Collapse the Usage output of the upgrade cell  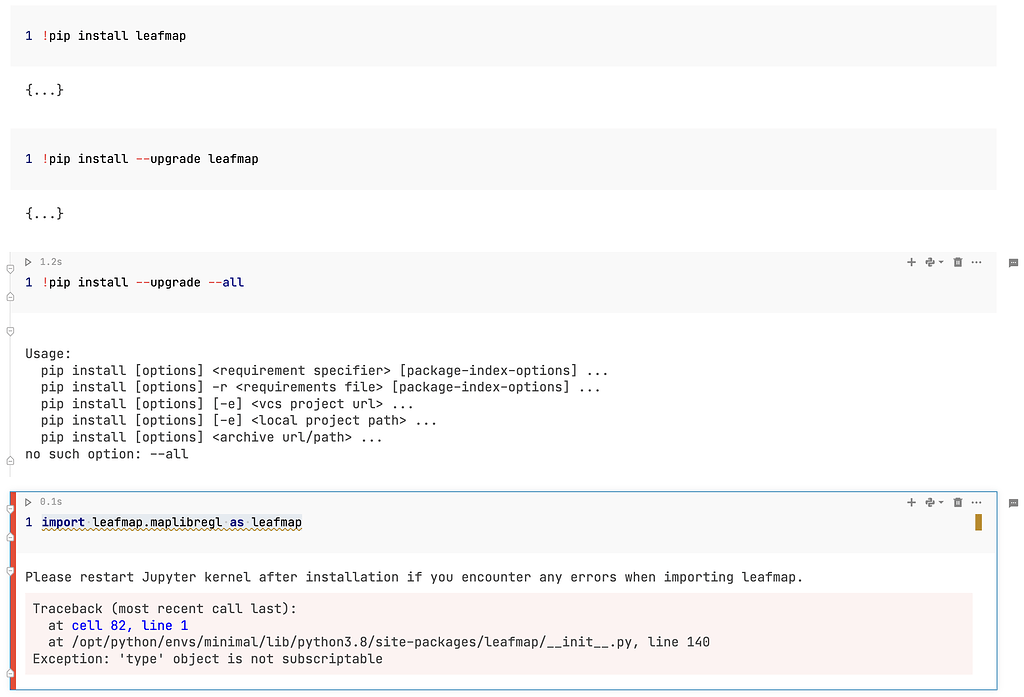click(10, 331)
